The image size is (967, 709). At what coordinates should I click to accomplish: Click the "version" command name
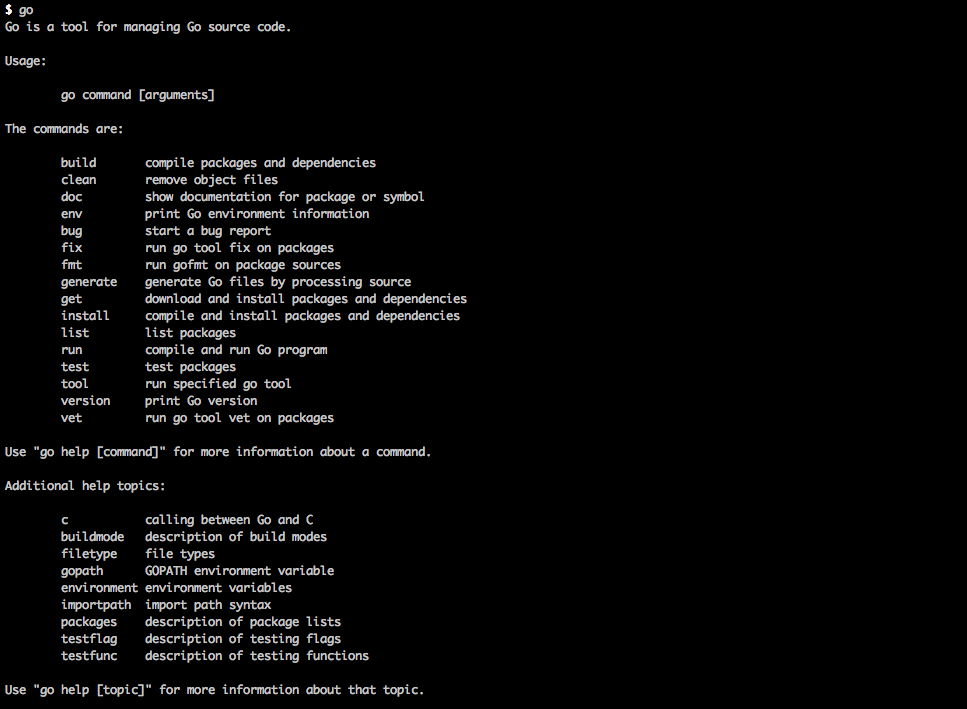pos(85,401)
